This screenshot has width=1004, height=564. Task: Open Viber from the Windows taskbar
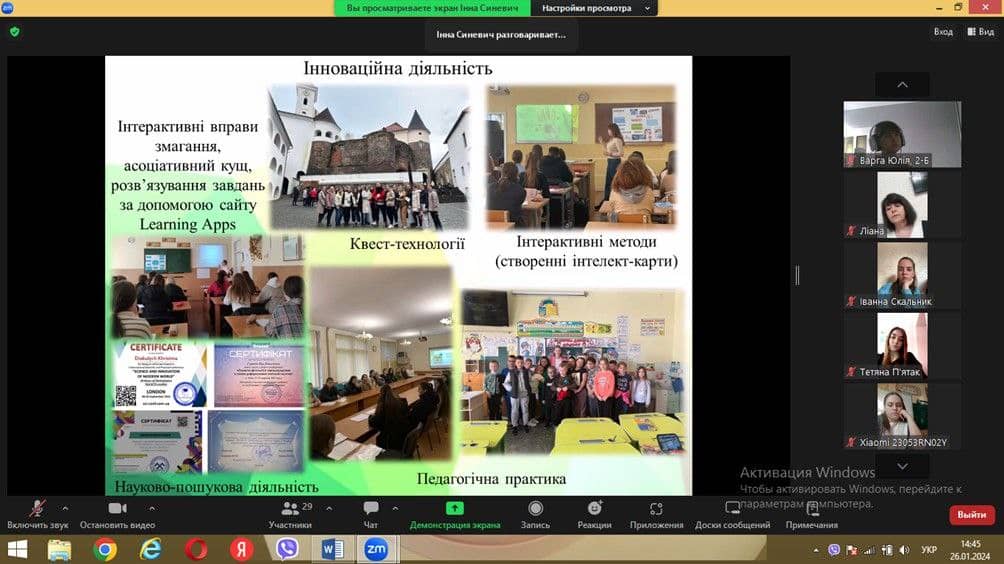[x=287, y=549]
